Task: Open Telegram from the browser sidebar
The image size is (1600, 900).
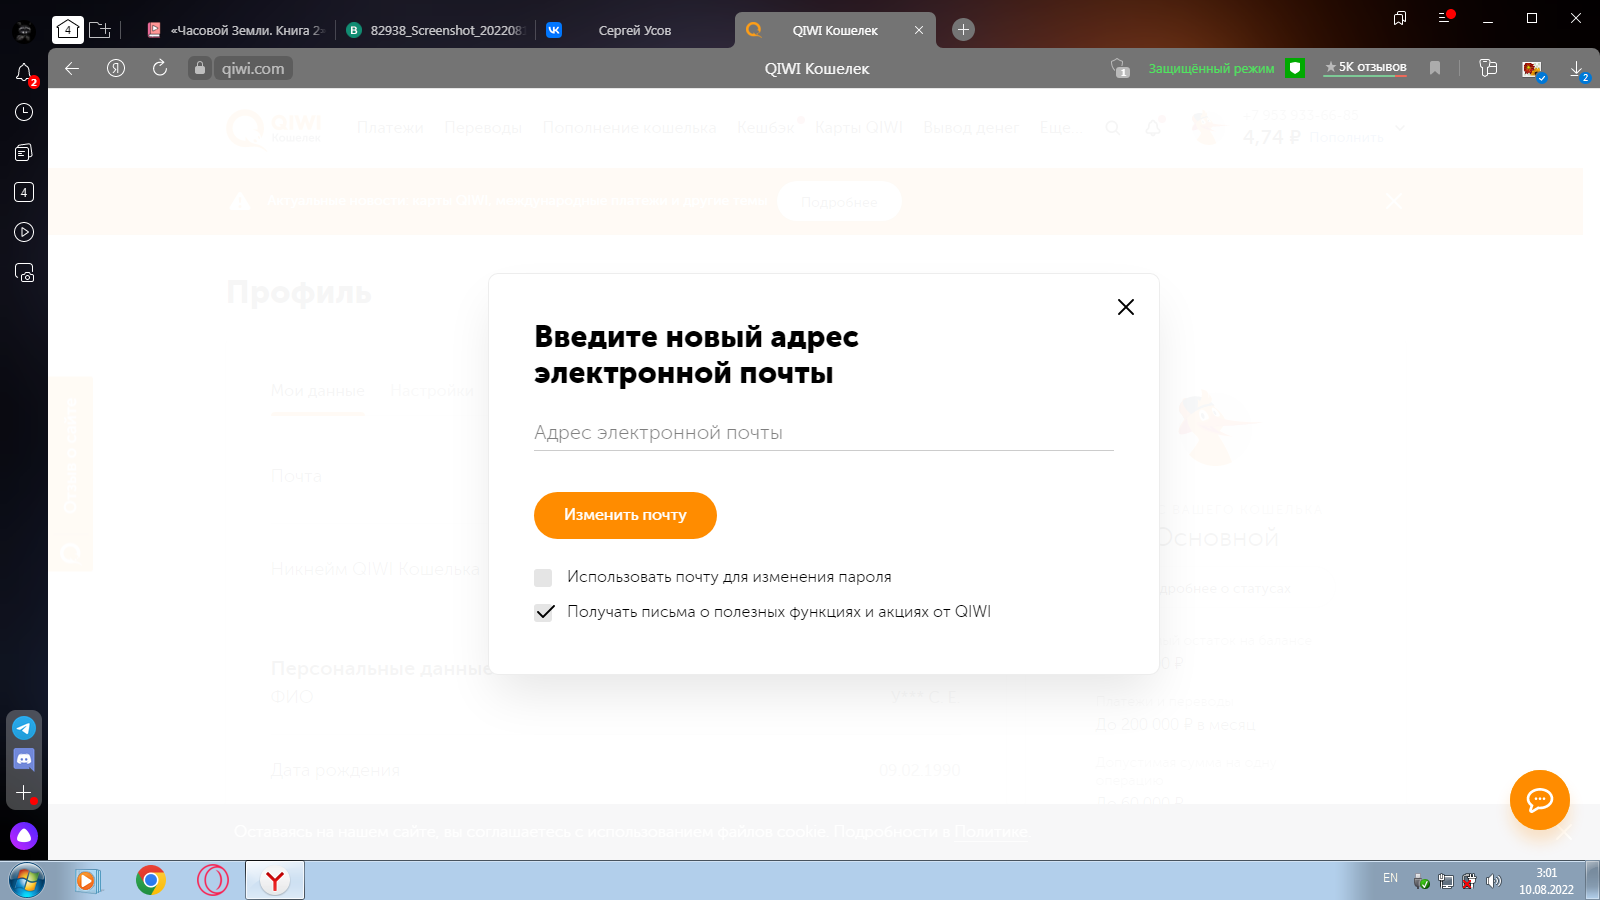Action: 24,728
